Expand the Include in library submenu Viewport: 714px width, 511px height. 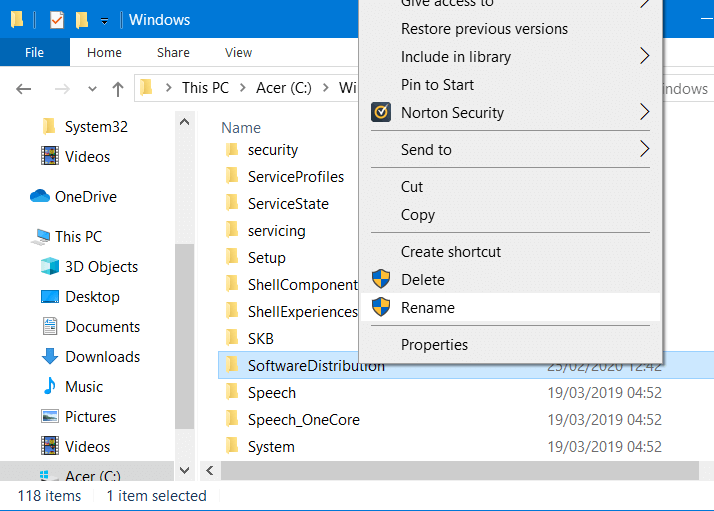645,57
